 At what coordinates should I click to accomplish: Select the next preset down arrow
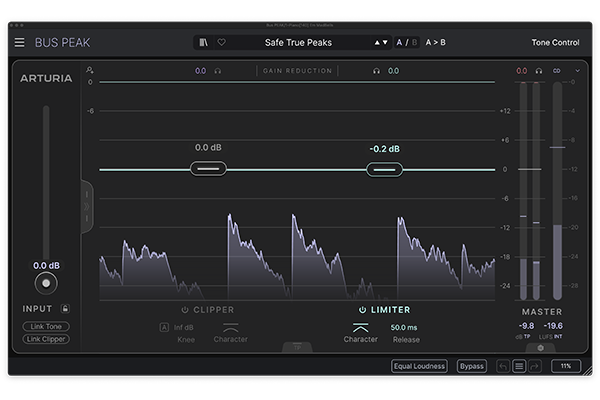tap(385, 42)
